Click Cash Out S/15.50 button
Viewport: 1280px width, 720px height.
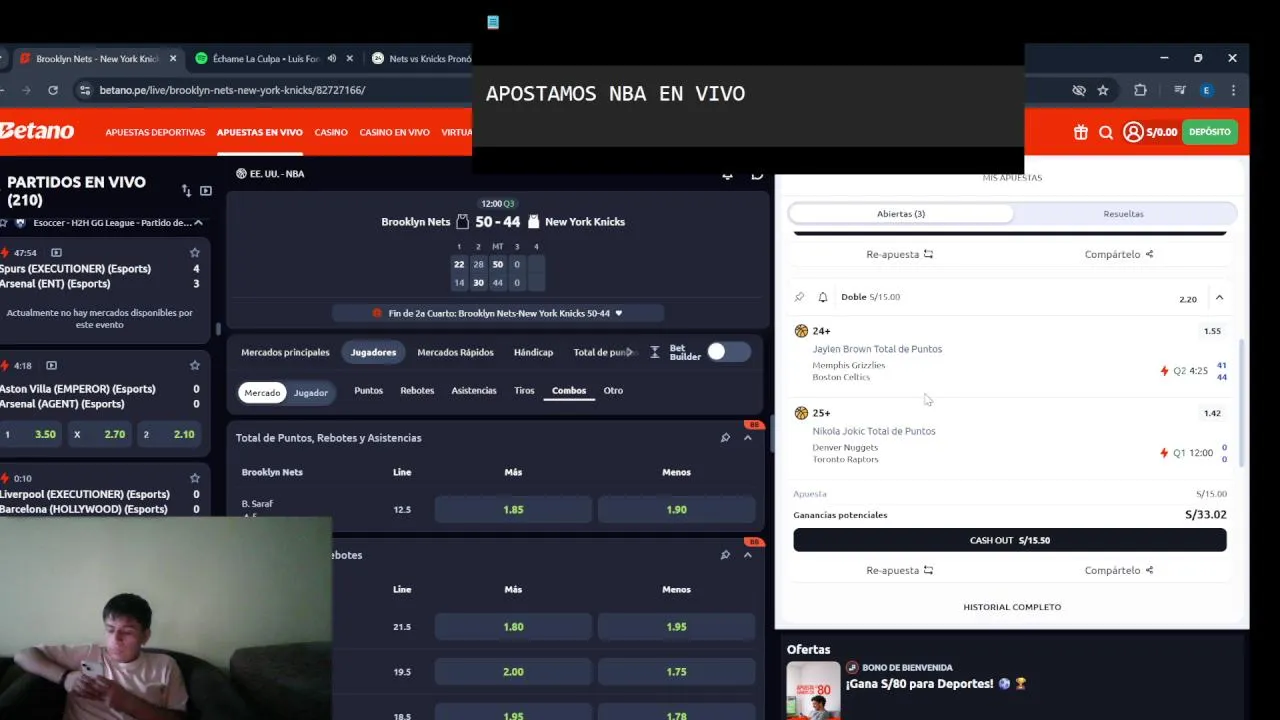[x=1010, y=540]
